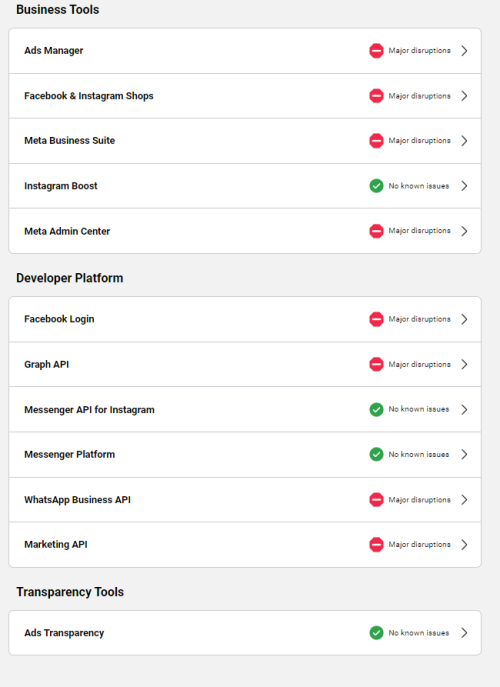Click red status icon for WhatsApp Business API
Screen dimensions: 500x687
tap(376, 500)
